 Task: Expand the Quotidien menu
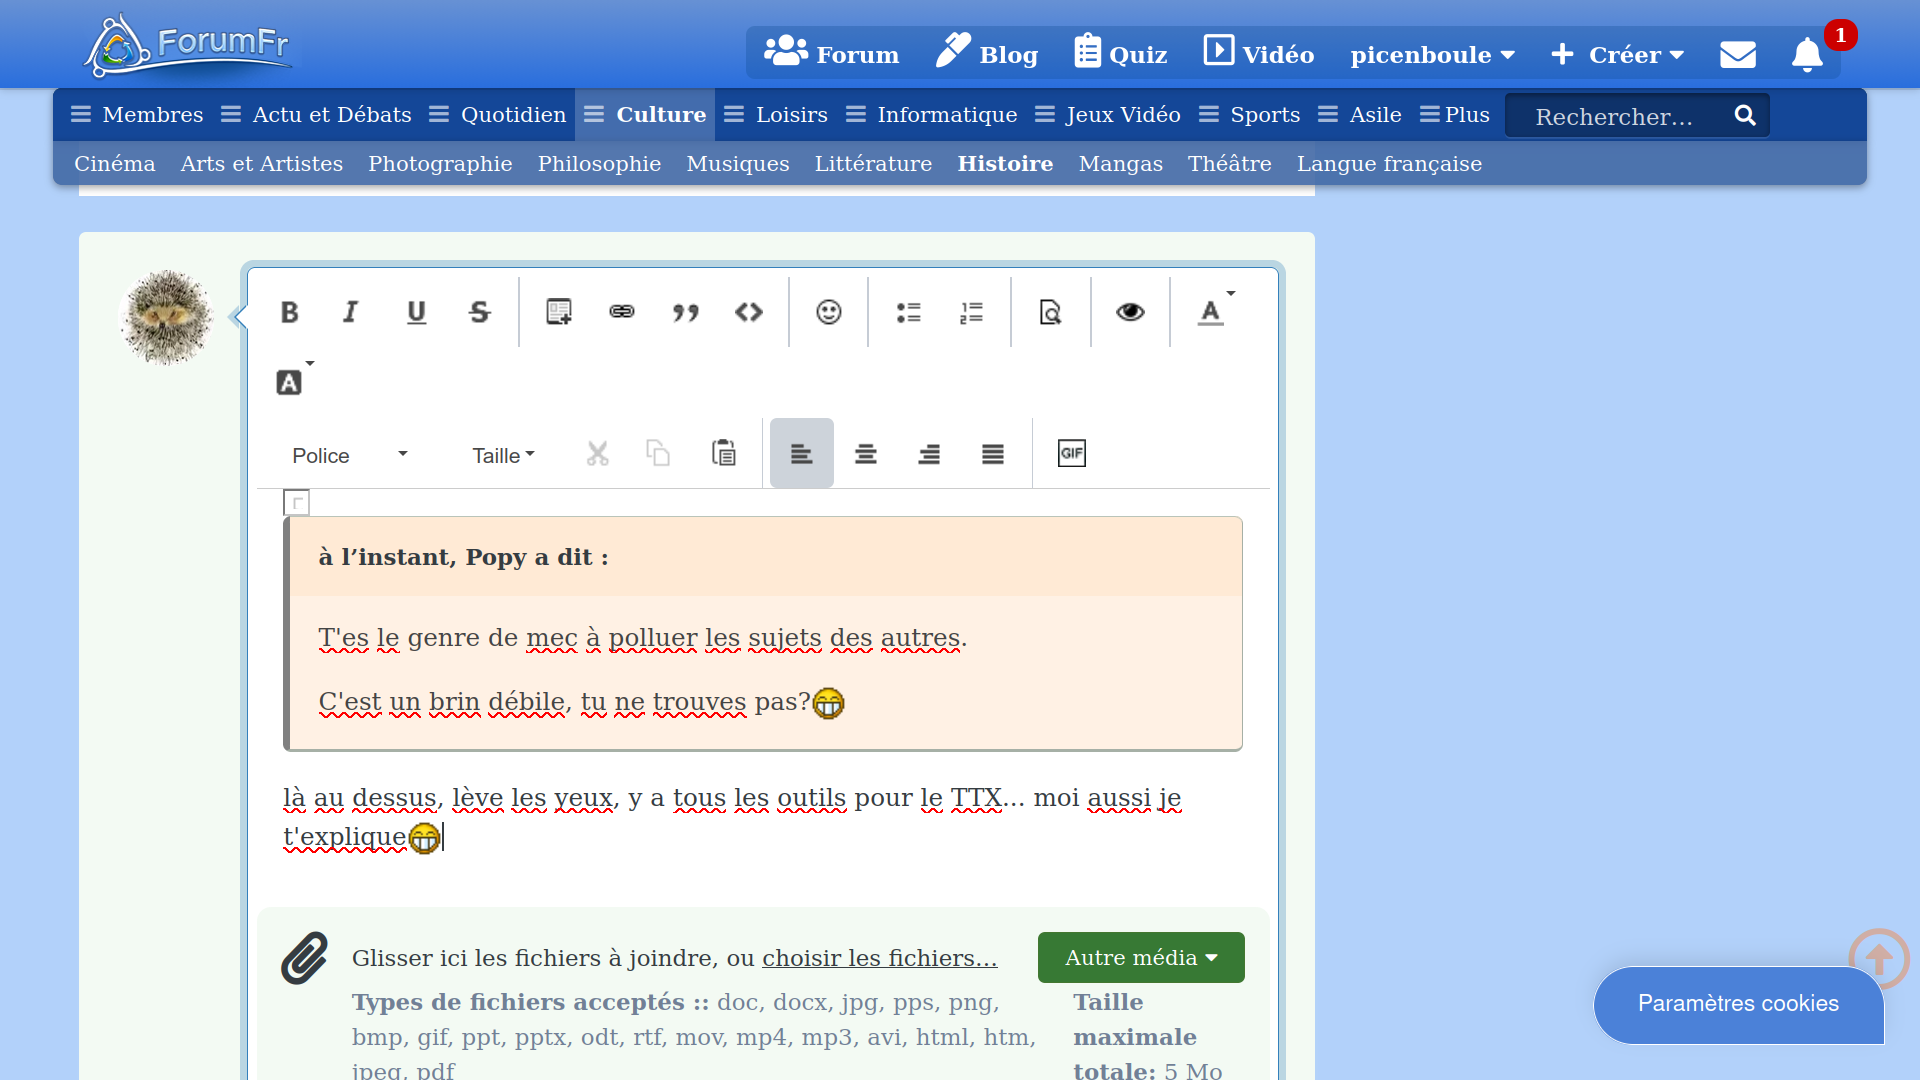[x=498, y=115]
